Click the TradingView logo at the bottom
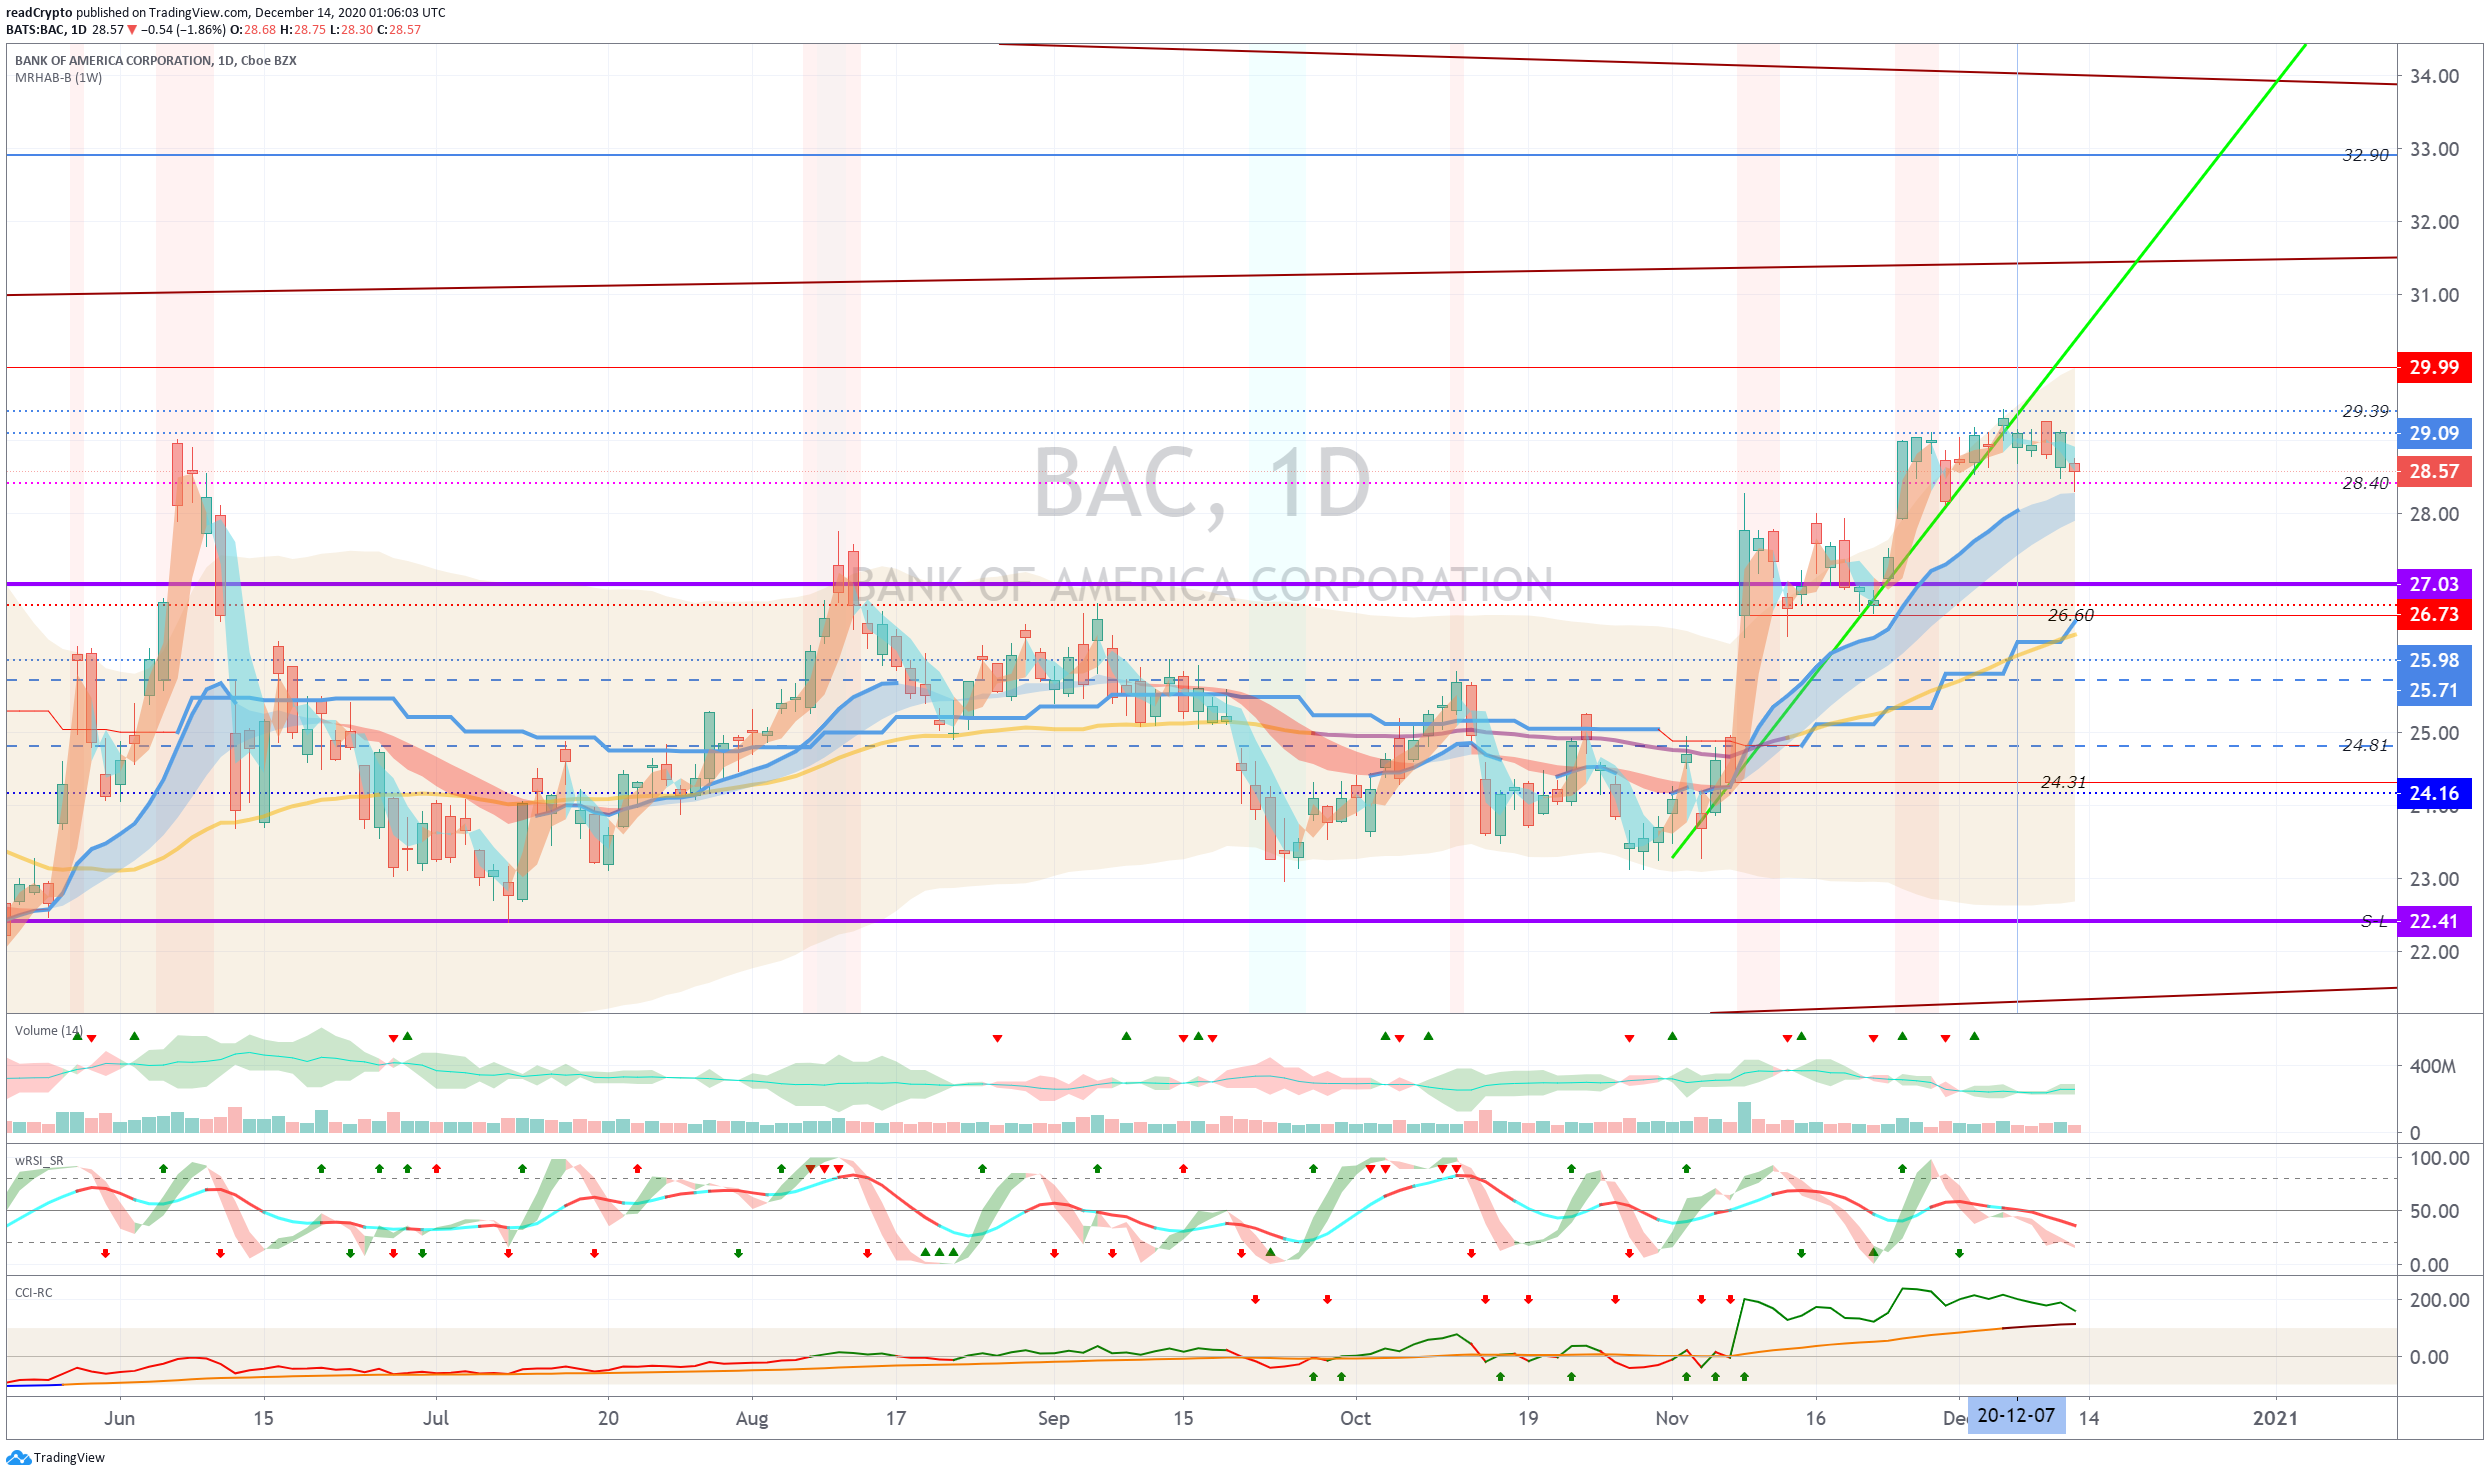Image resolution: width=2490 pixels, height=1476 pixels. 55,1457
